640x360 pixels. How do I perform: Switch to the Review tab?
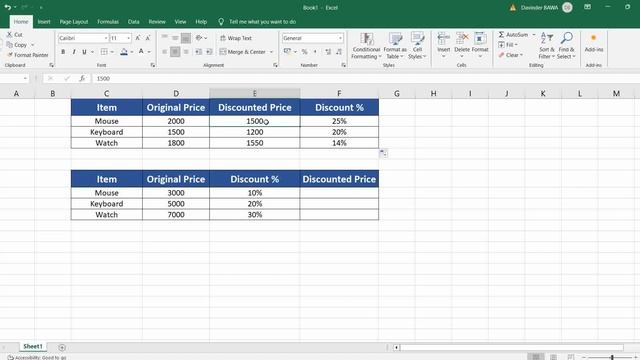point(157,22)
